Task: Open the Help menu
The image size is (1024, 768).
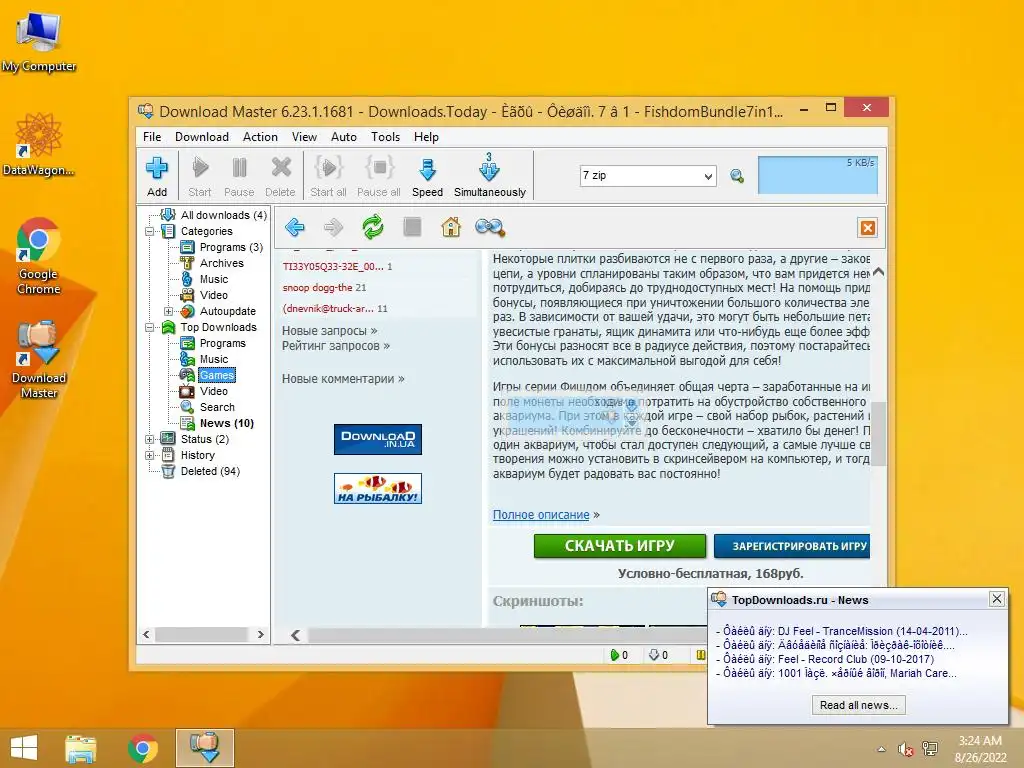Action: [426, 136]
